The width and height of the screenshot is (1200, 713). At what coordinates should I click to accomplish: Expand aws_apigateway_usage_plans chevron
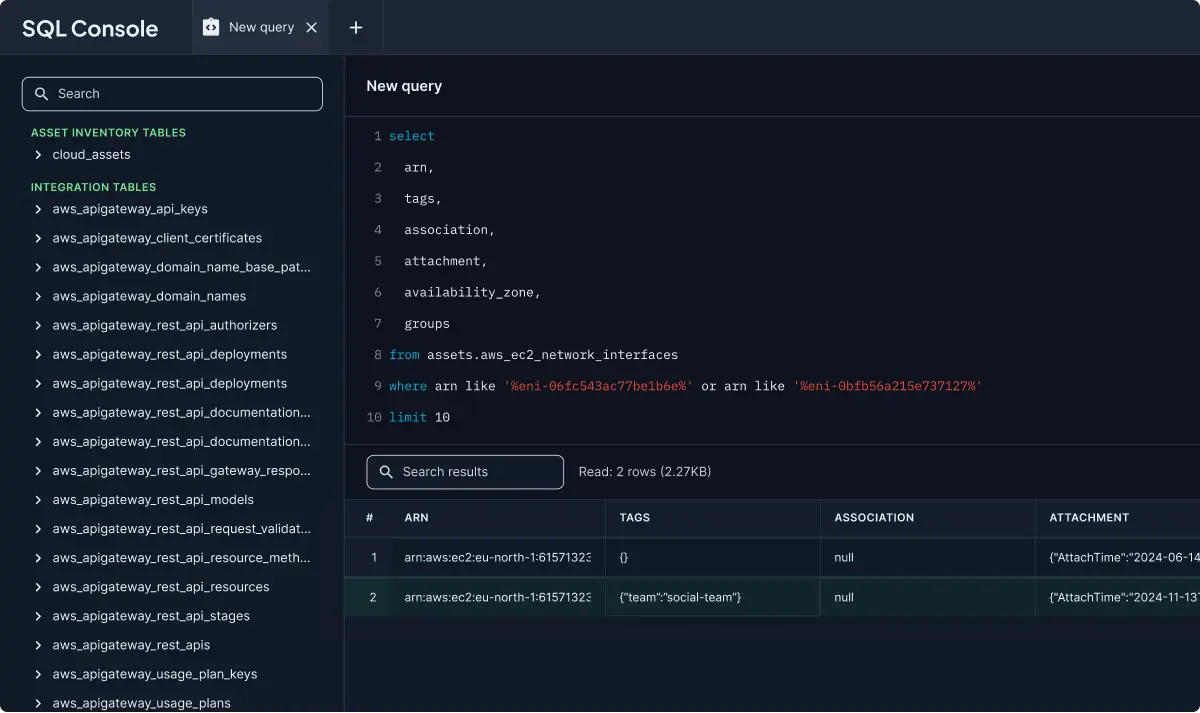coord(38,703)
